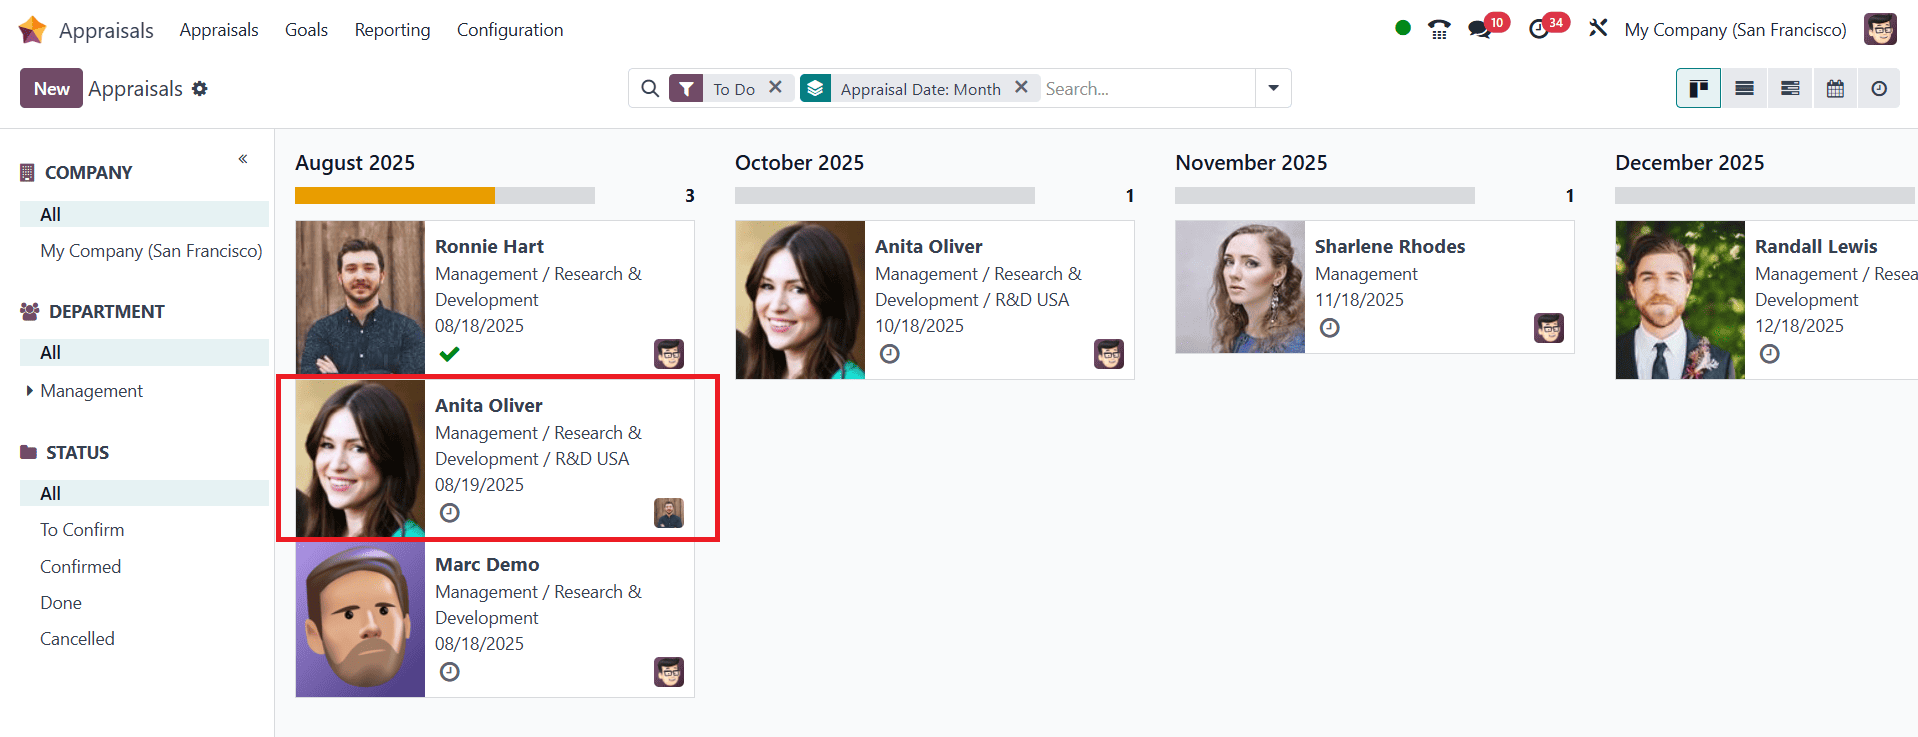This screenshot has width=1918, height=737.
Task: Click manager avatar on October Anita Oliver card
Action: point(1109,354)
